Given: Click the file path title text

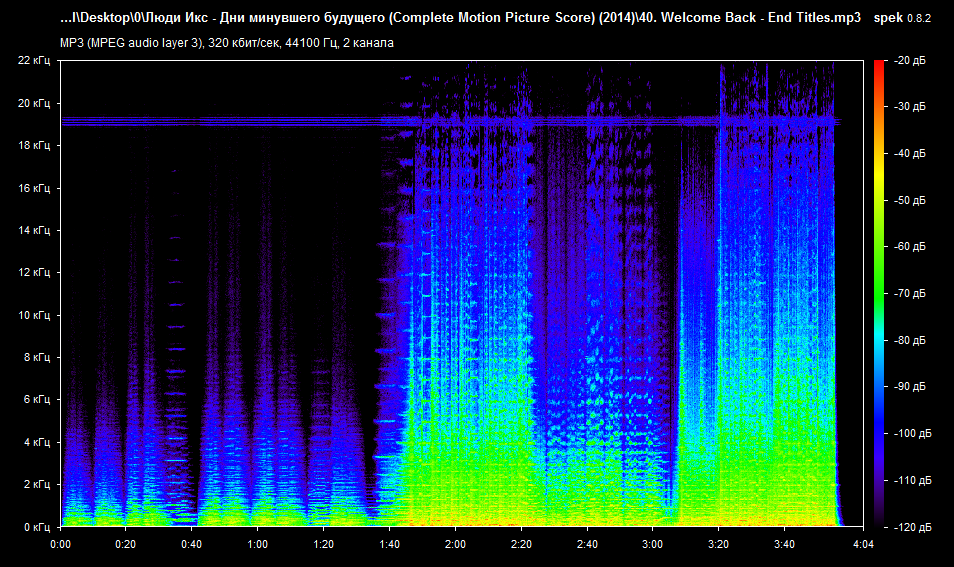Looking at the screenshot, I should (x=460, y=19).
